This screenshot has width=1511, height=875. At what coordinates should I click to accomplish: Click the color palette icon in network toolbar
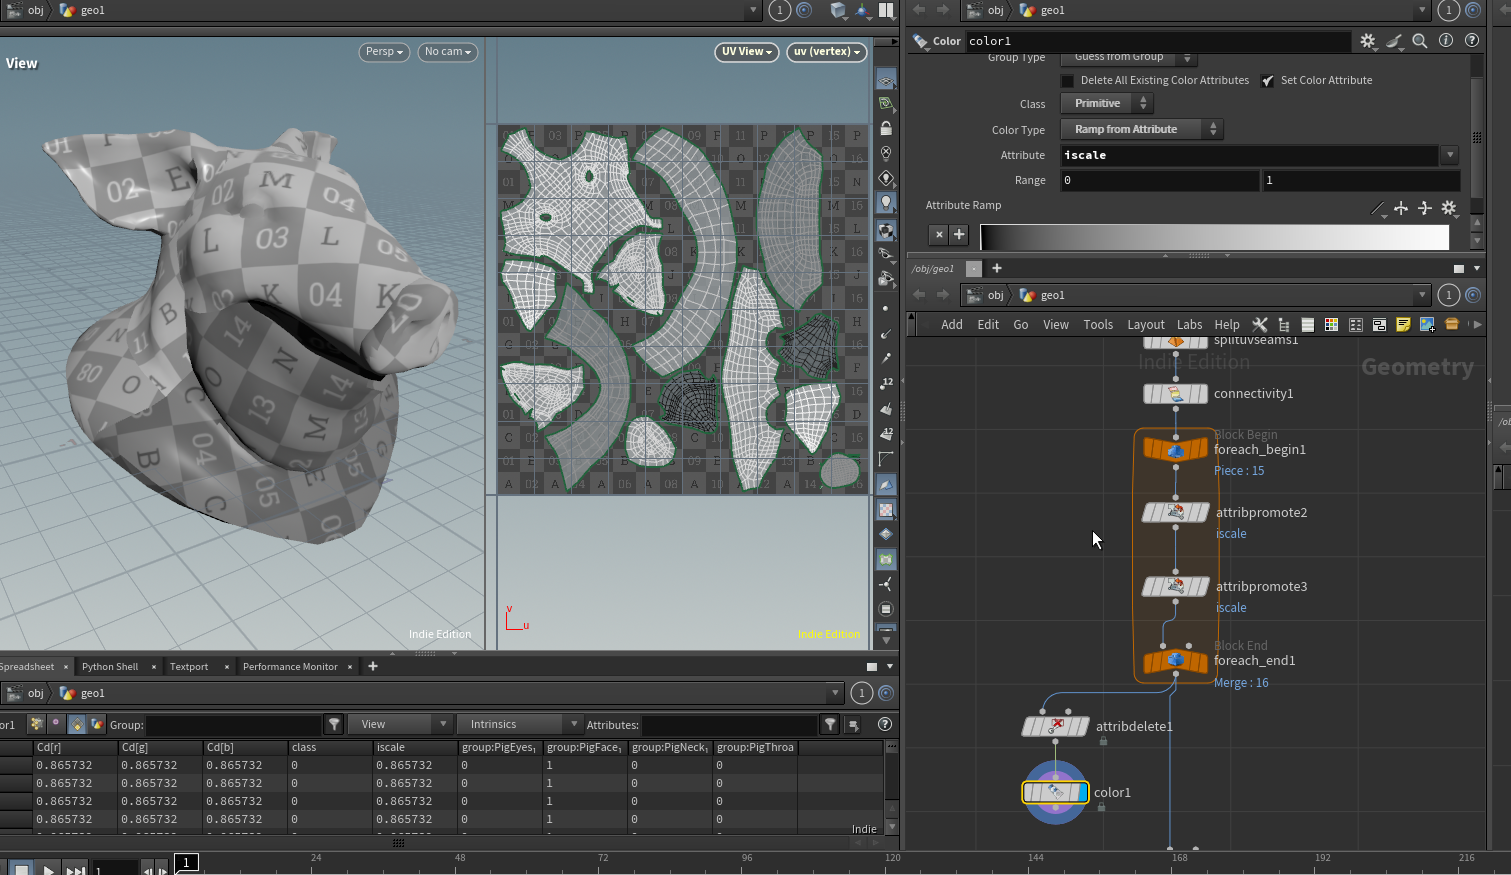[1331, 325]
